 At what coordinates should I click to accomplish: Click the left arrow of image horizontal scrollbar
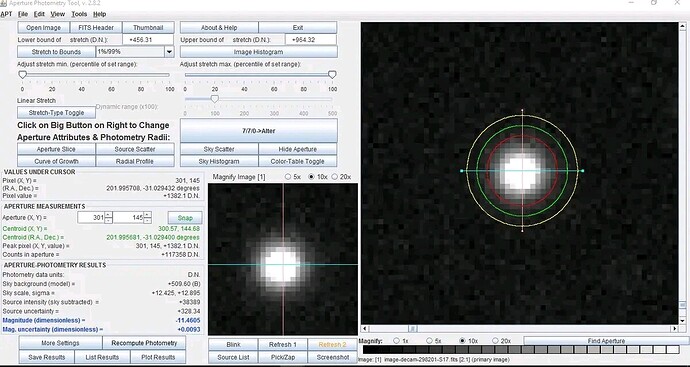(x=364, y=329)
